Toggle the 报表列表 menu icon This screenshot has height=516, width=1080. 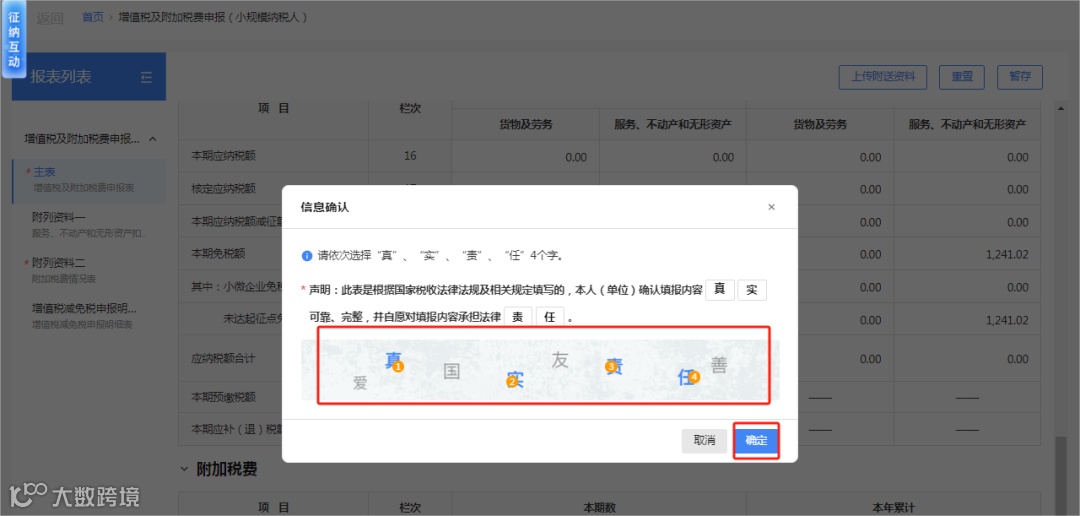tap(146, 77)
